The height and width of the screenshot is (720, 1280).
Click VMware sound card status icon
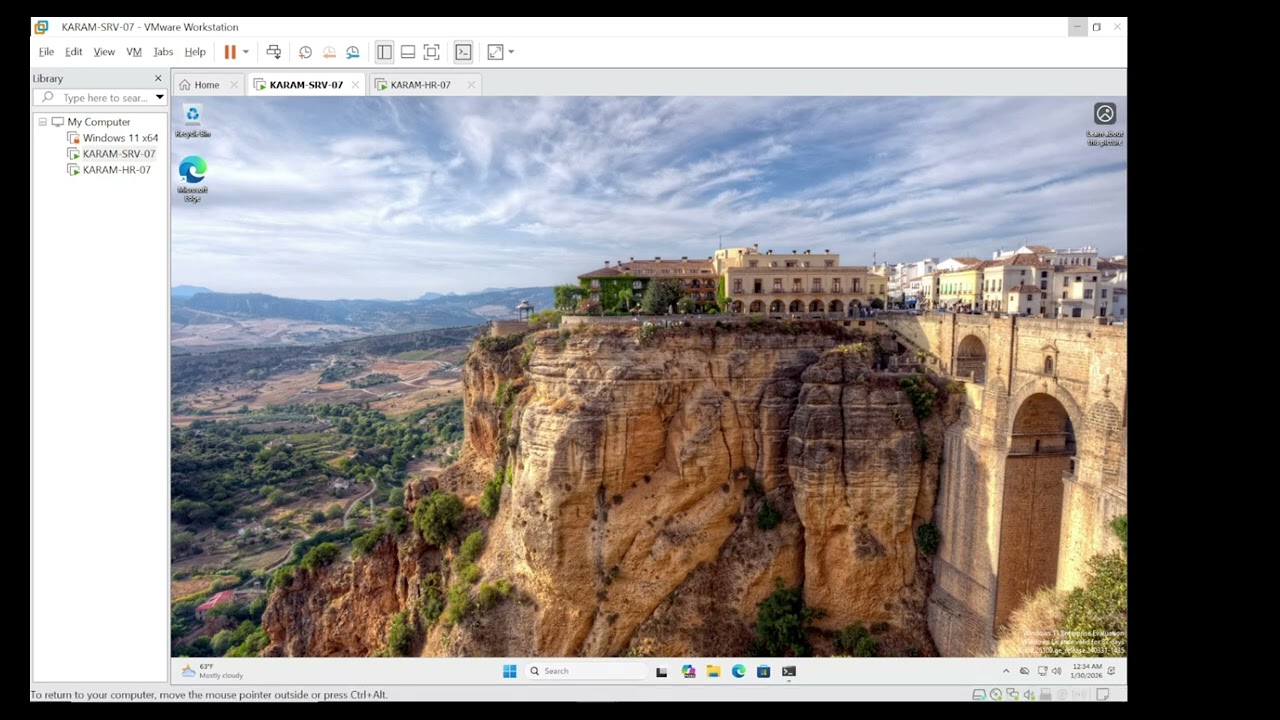1029,694
